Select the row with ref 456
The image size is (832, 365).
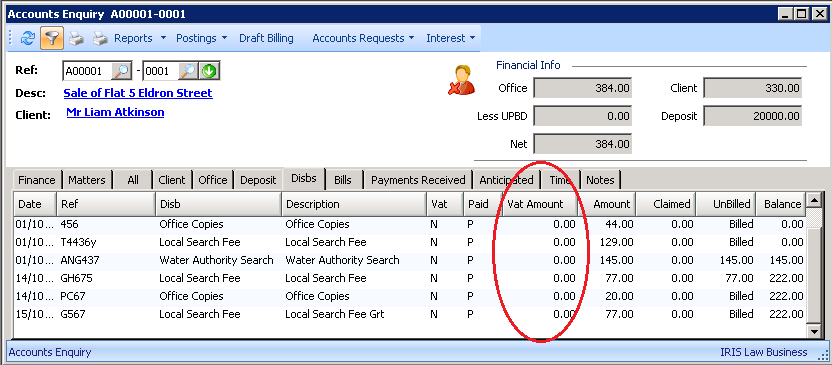[x=410, y=224]
